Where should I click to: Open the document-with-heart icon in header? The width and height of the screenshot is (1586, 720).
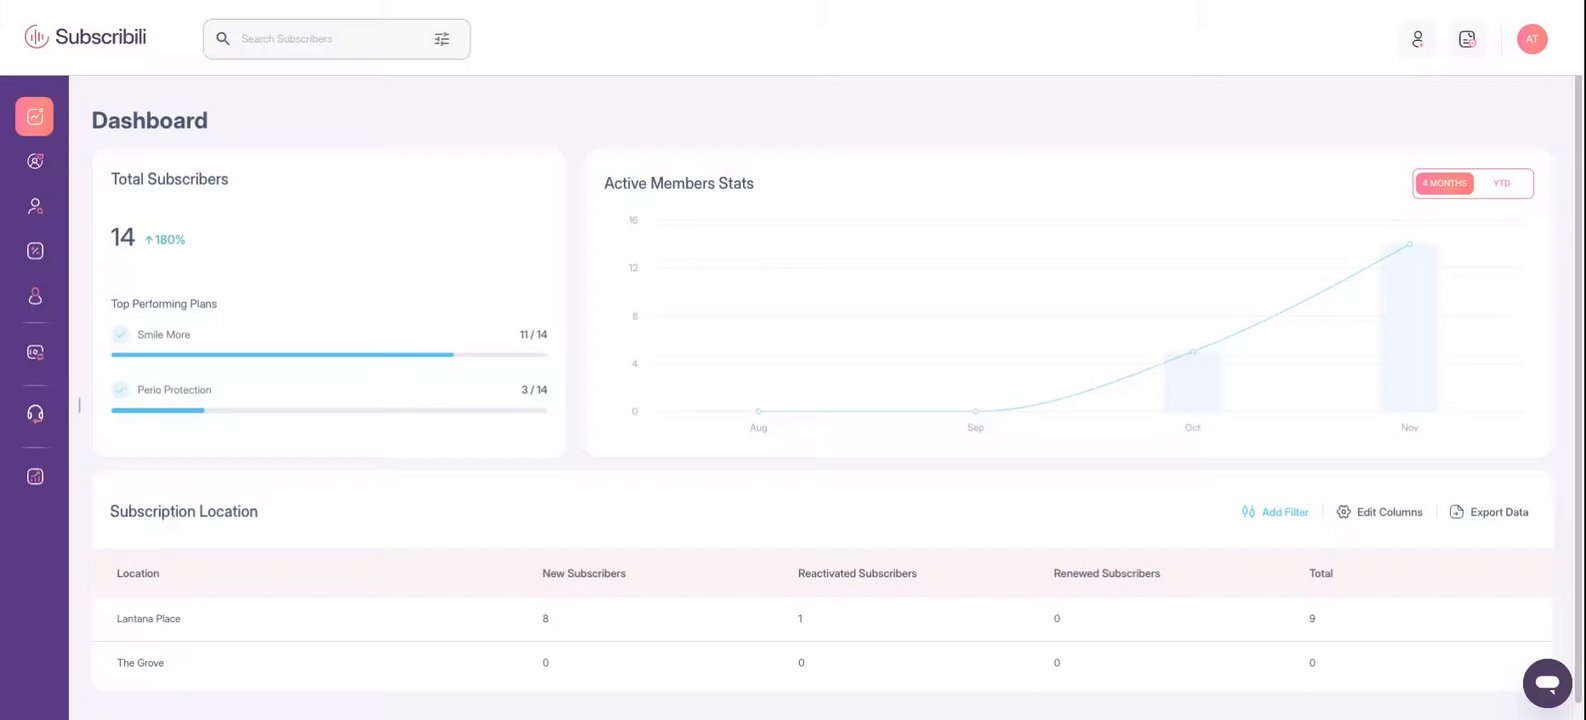click(1467, 39)
